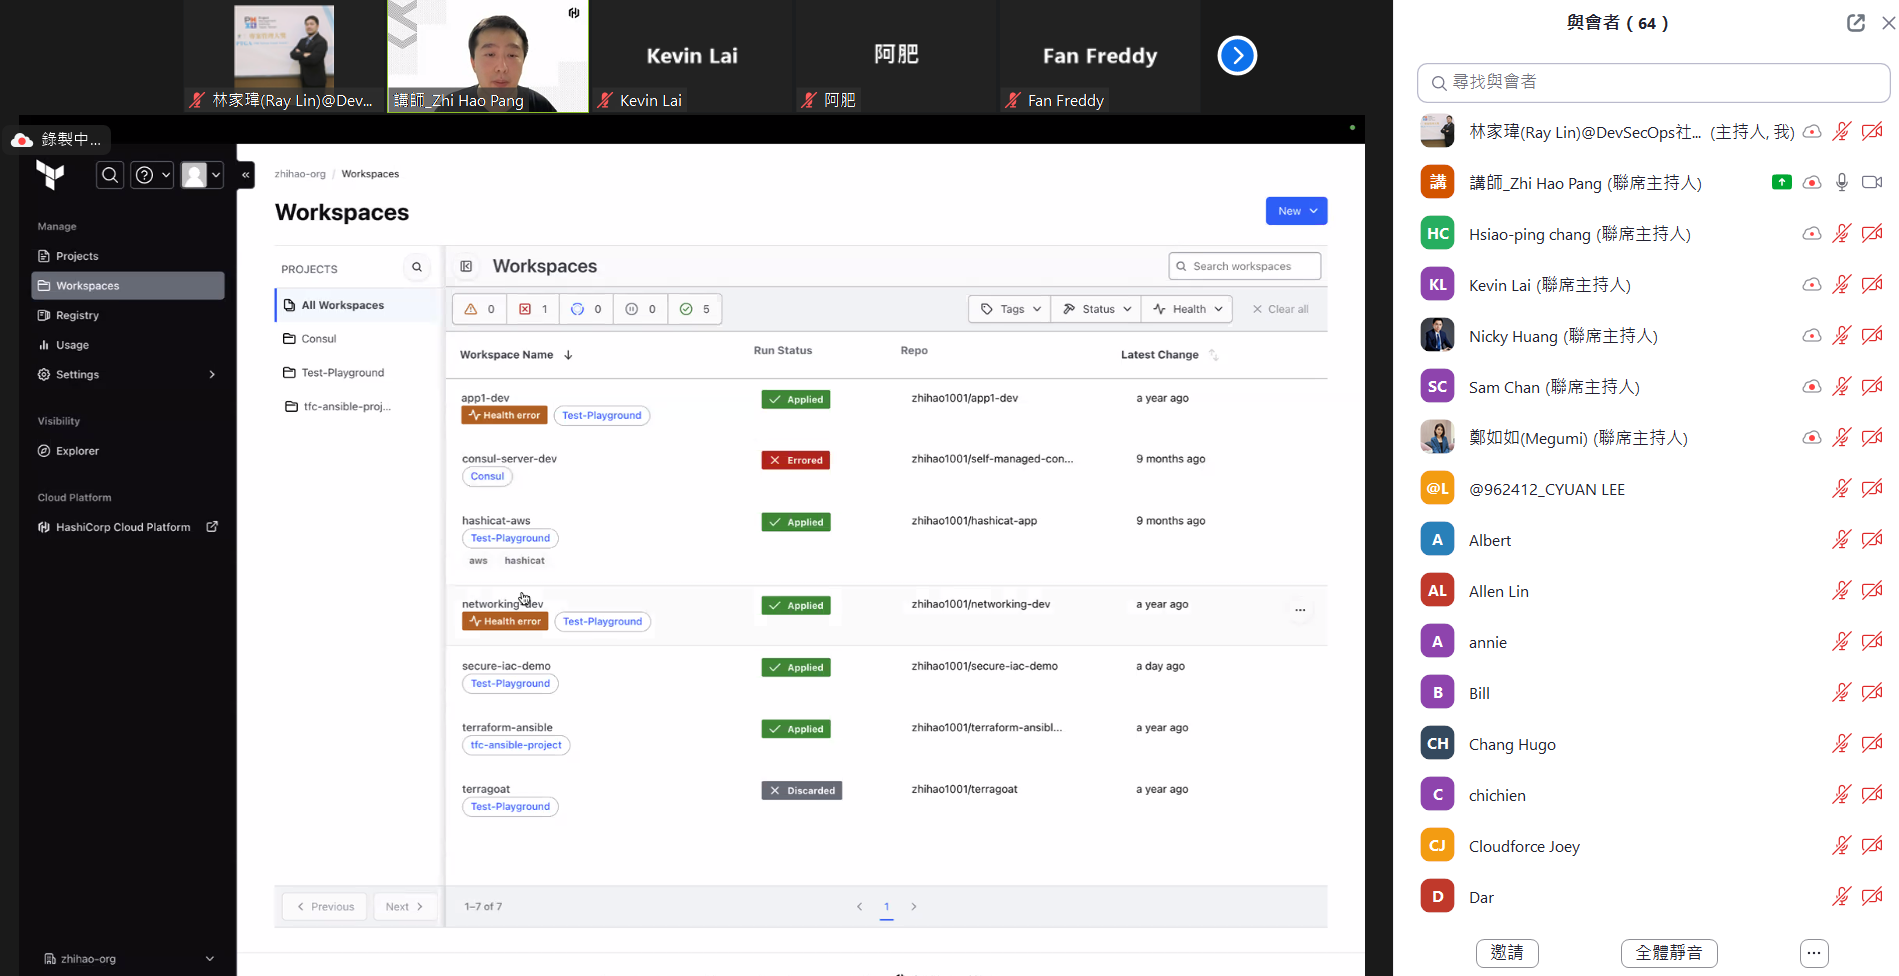Click the Terraform logo in the sidebar
This screenshot has width=1899, height=976.
(50, 175)
